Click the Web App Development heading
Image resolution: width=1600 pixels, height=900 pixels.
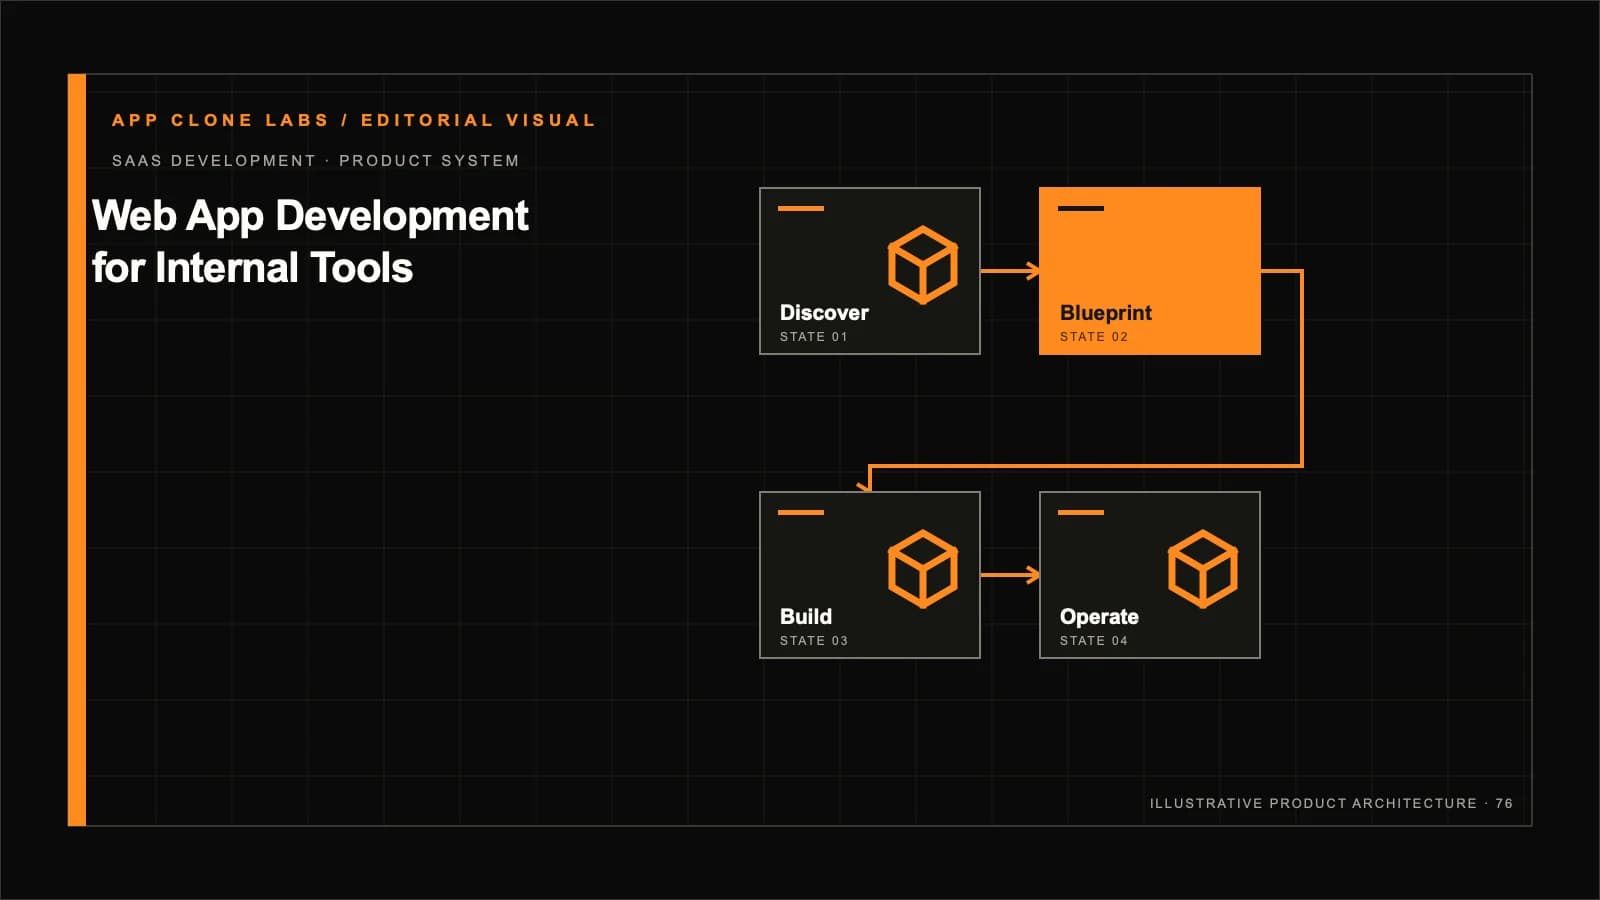click(310, 216)
